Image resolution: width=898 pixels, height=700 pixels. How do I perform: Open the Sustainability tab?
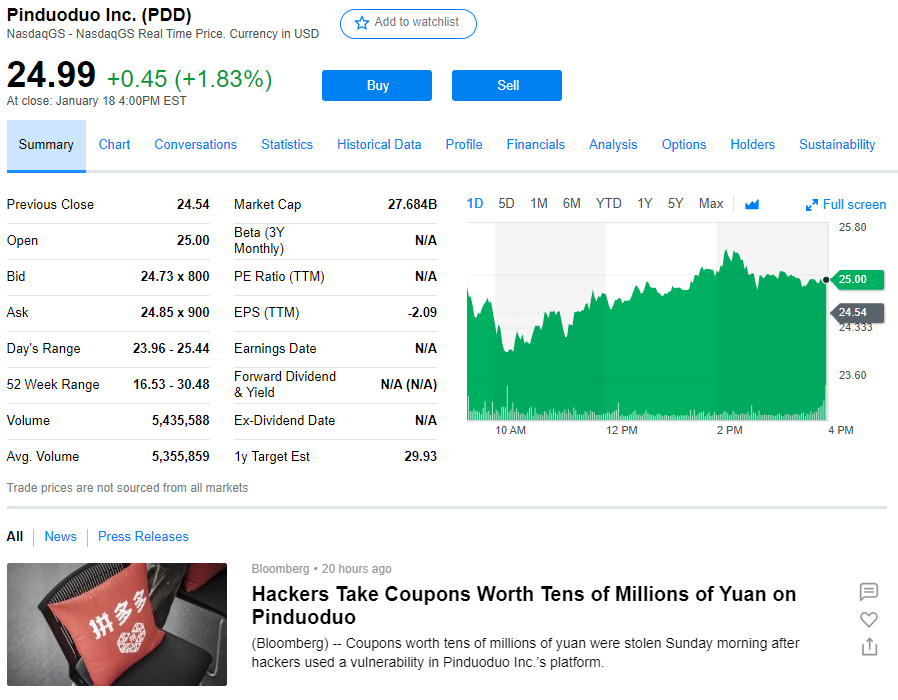coord(837,144)
